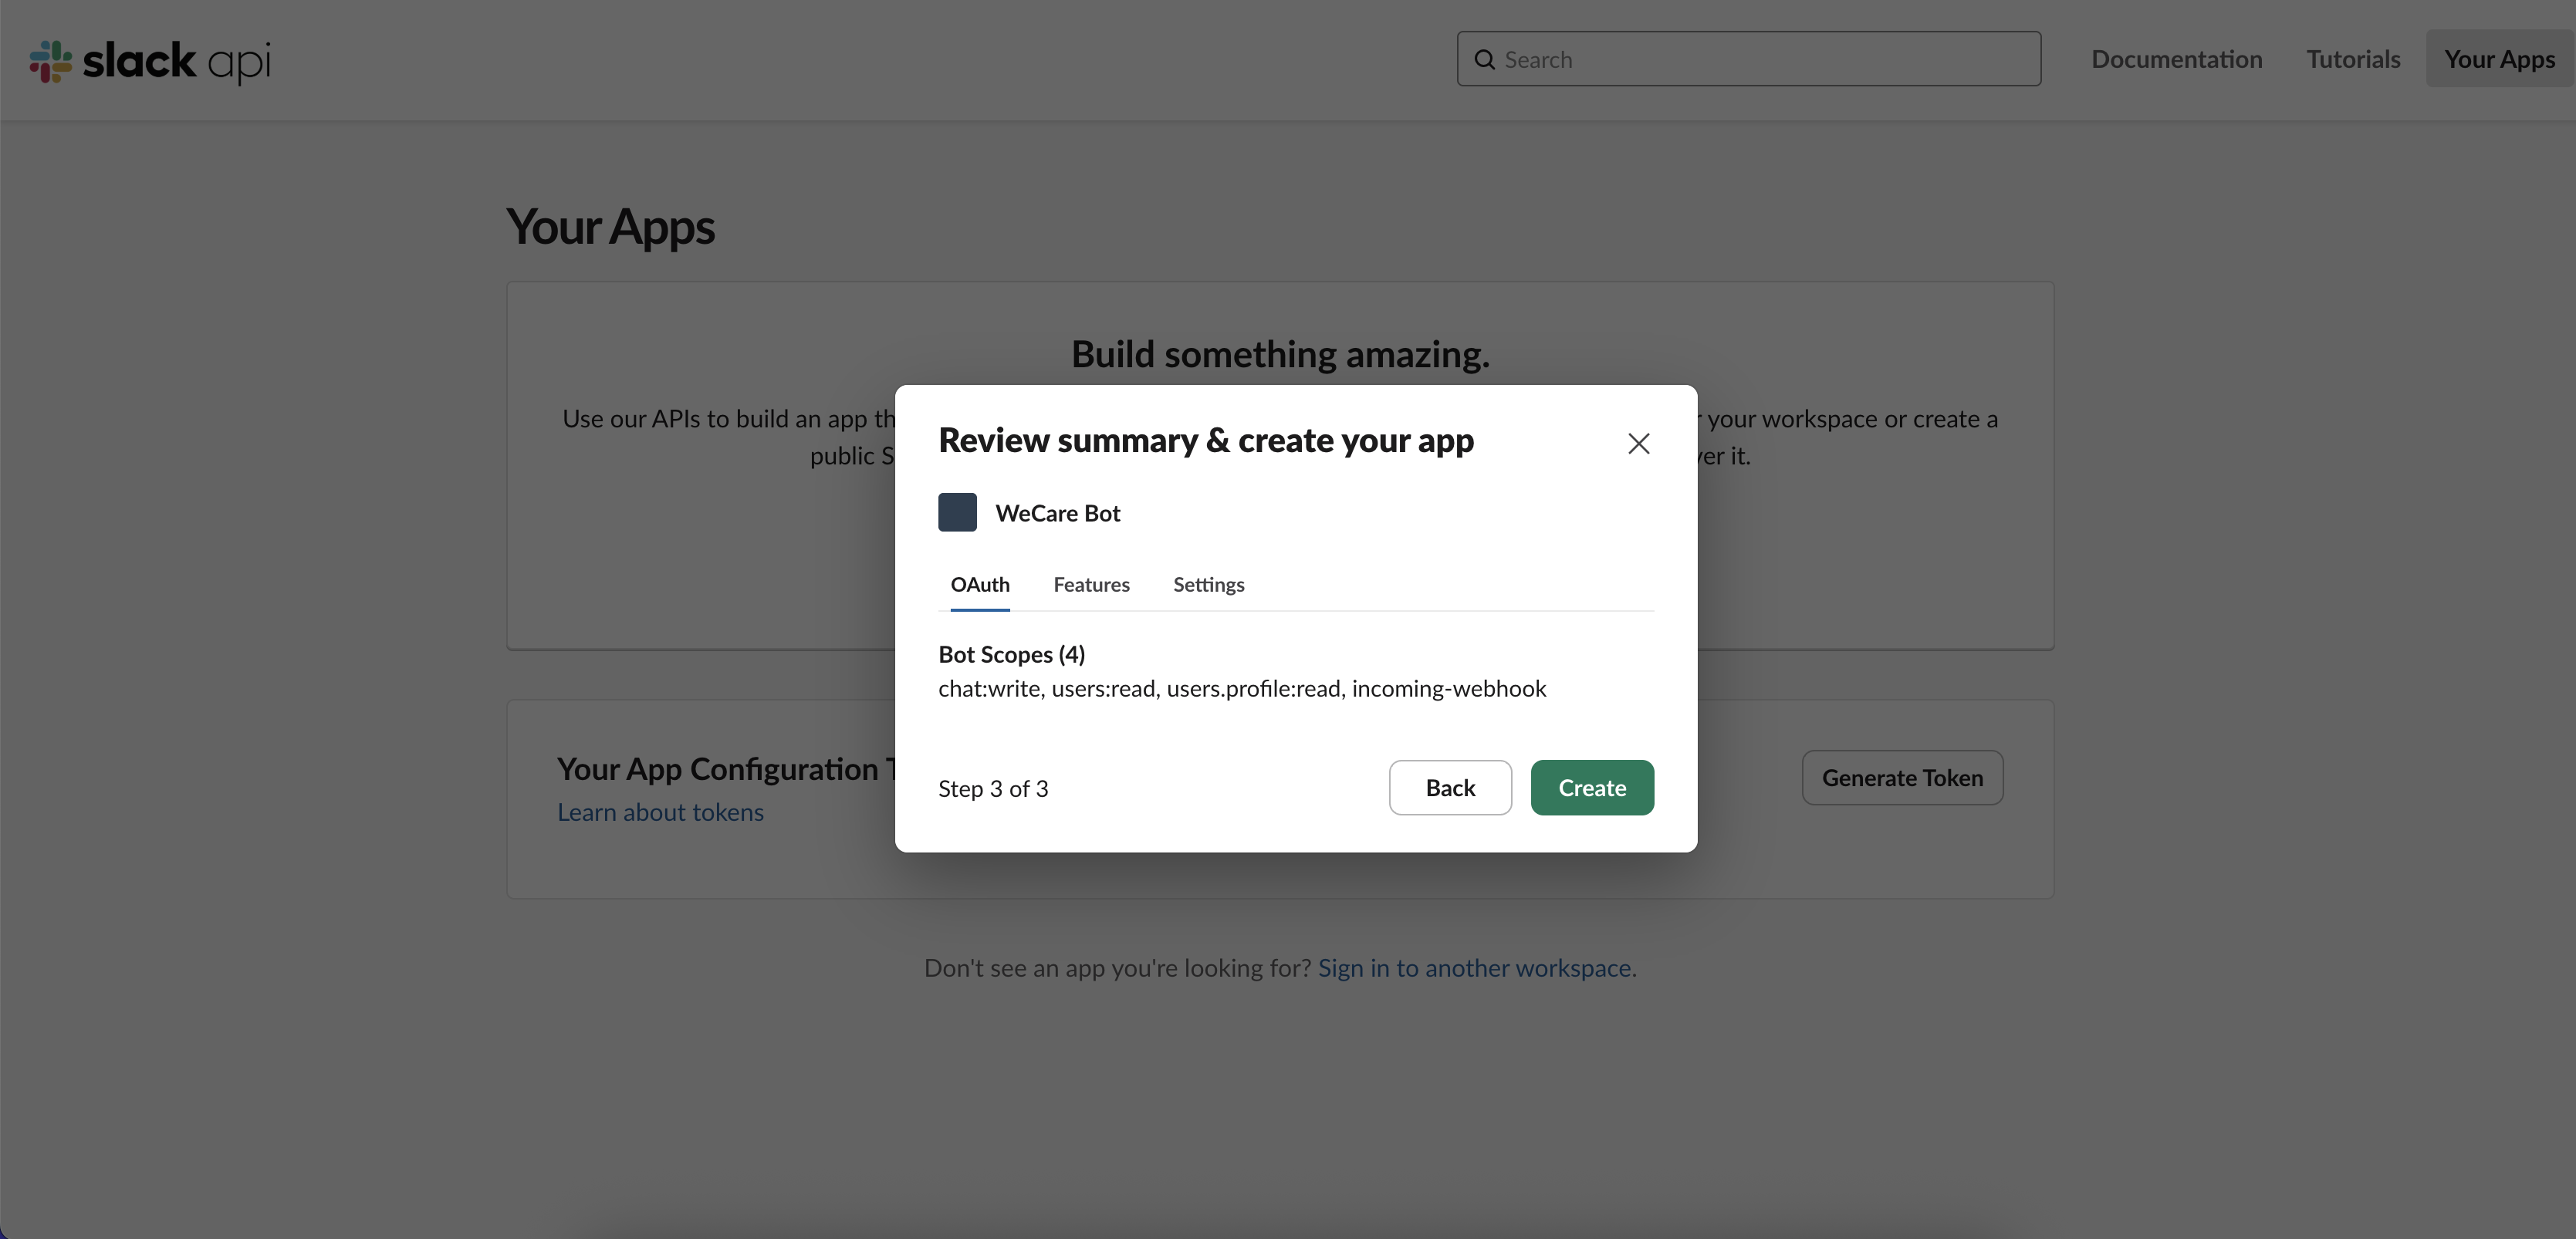Open the Documentation menu item
2576x1239 pixels.
[2176, 59]
